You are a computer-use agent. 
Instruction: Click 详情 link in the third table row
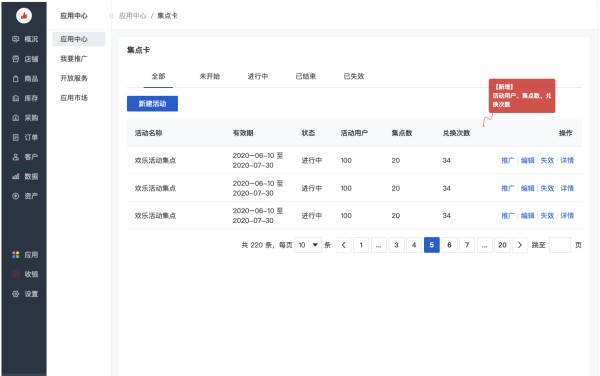tap(567, 216)
